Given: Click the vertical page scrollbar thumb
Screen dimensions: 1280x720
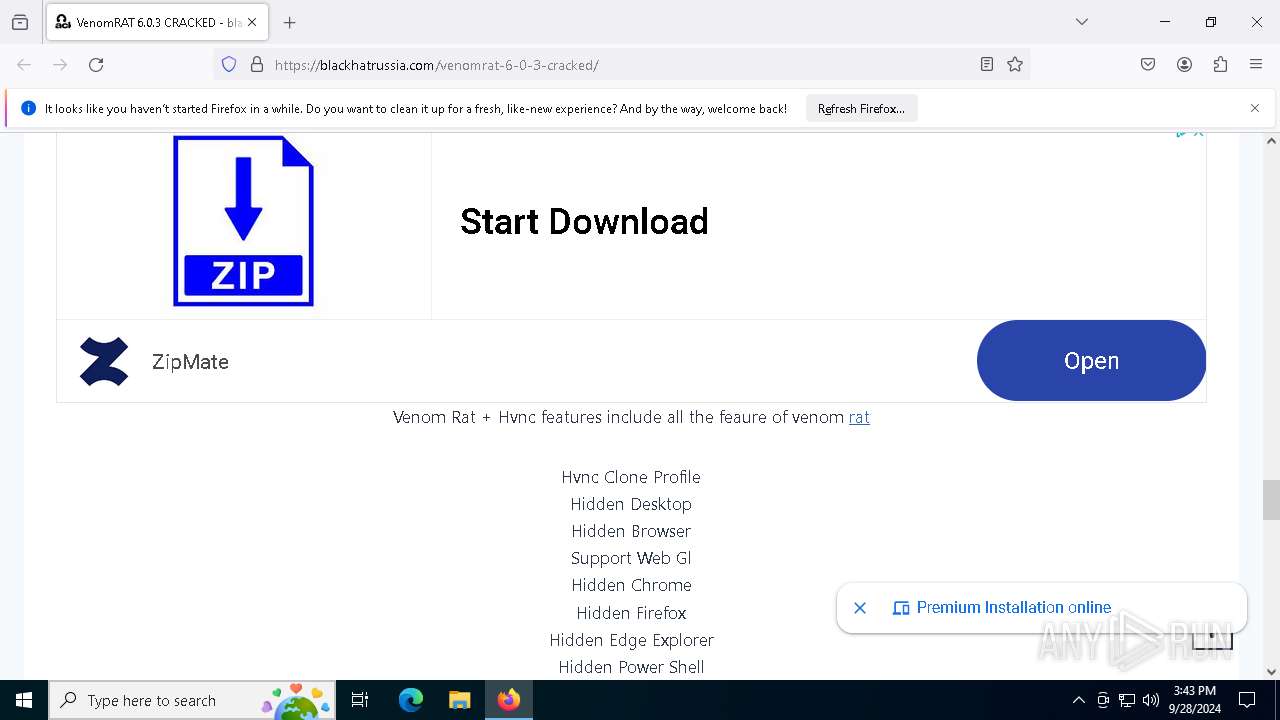Looking at the screenshot, I should (1271, 500).
